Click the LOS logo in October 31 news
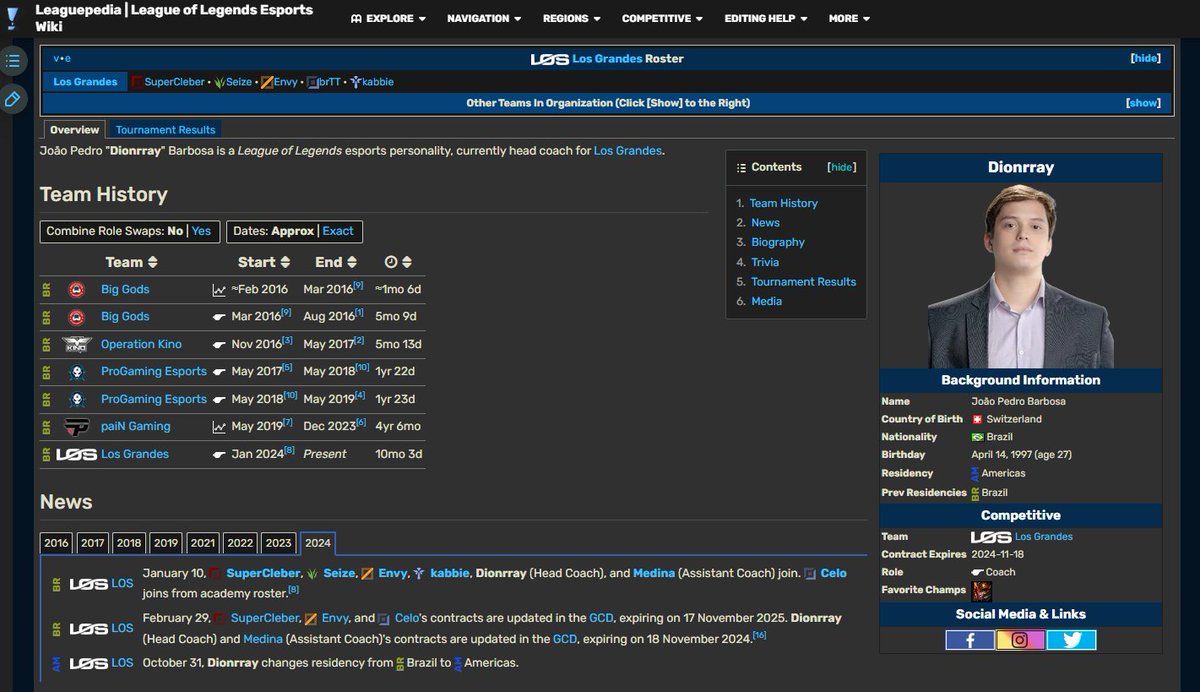 (88, 663)
